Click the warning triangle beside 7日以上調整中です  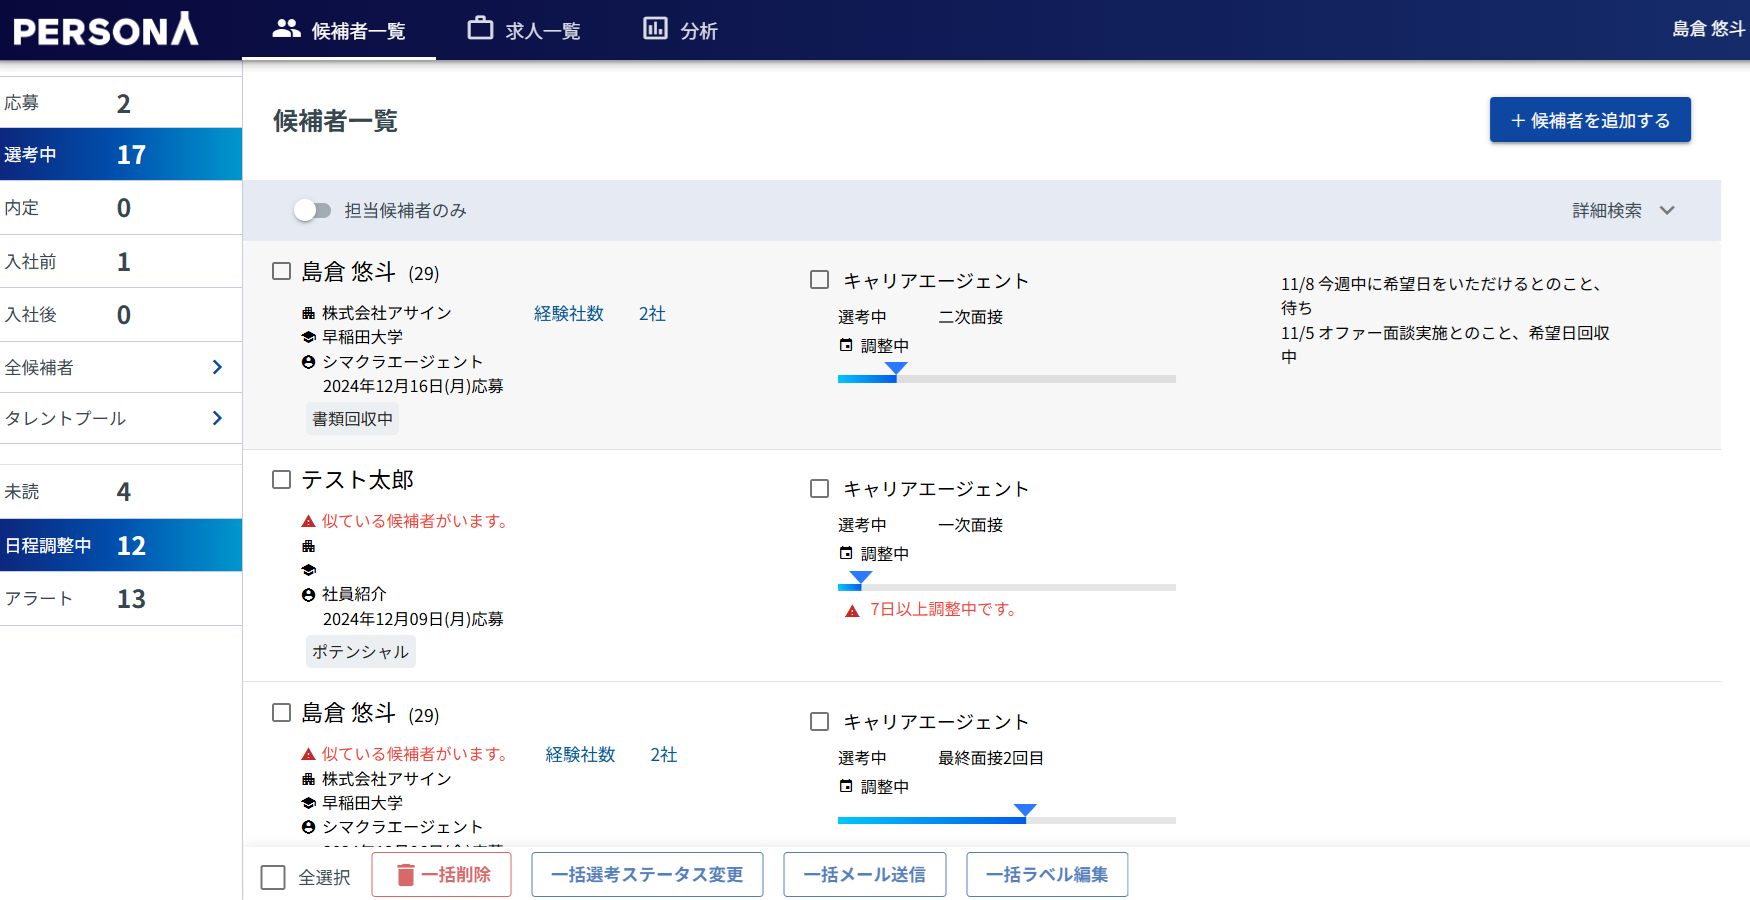[x=852, y=610]
